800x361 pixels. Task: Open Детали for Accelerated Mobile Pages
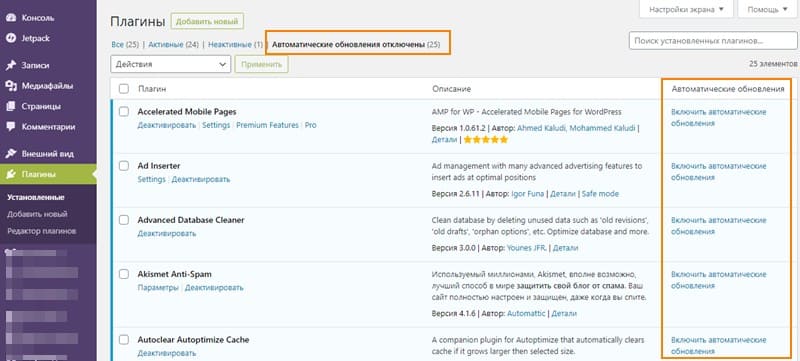pos(444,140)
